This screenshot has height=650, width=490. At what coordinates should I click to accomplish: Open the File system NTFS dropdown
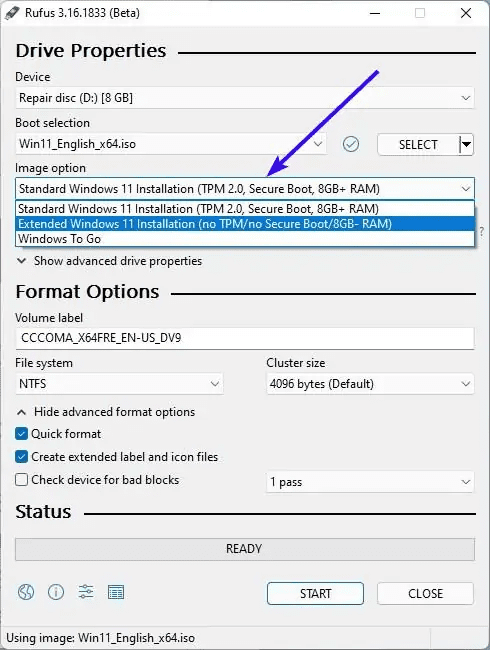click(119, 384)
